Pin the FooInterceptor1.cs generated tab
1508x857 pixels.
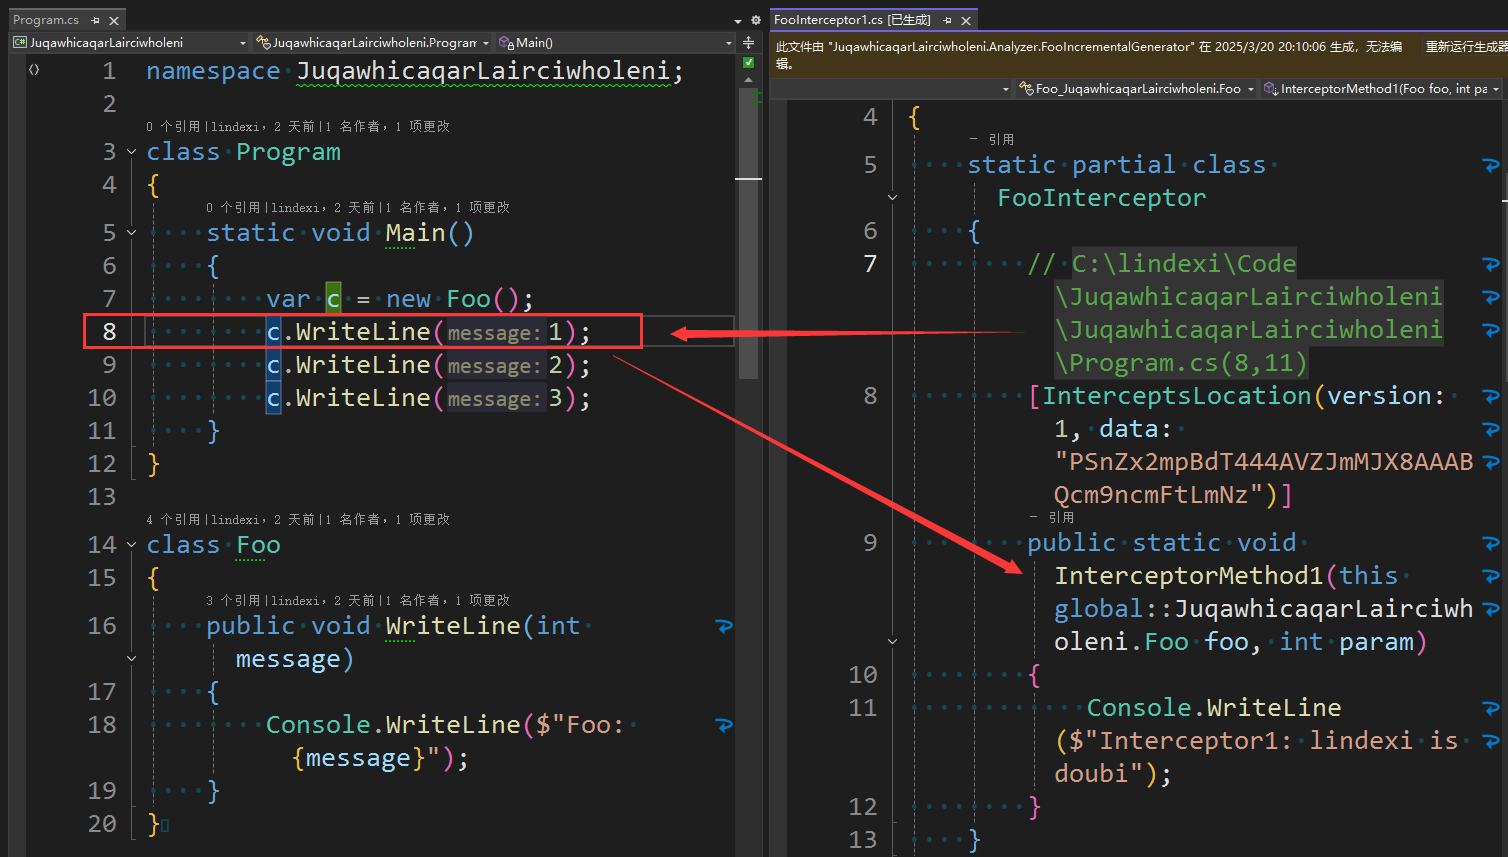(946, 19)
